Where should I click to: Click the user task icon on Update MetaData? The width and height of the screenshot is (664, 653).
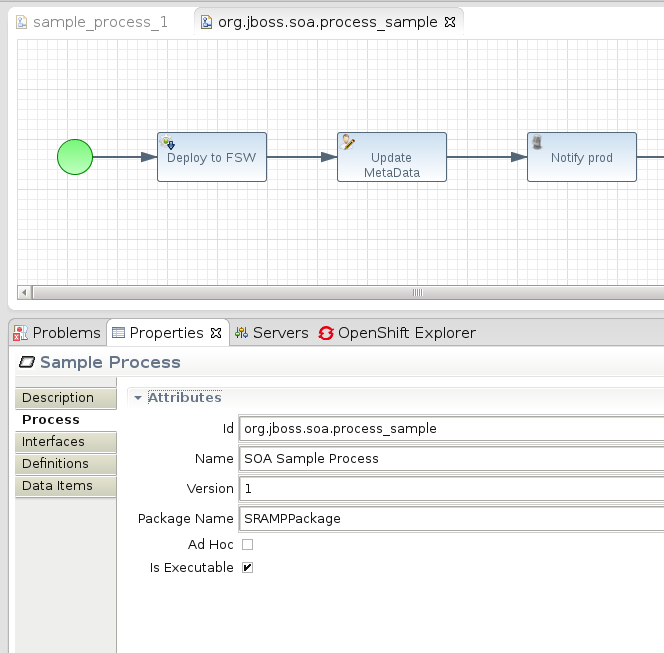coord(348,142)
